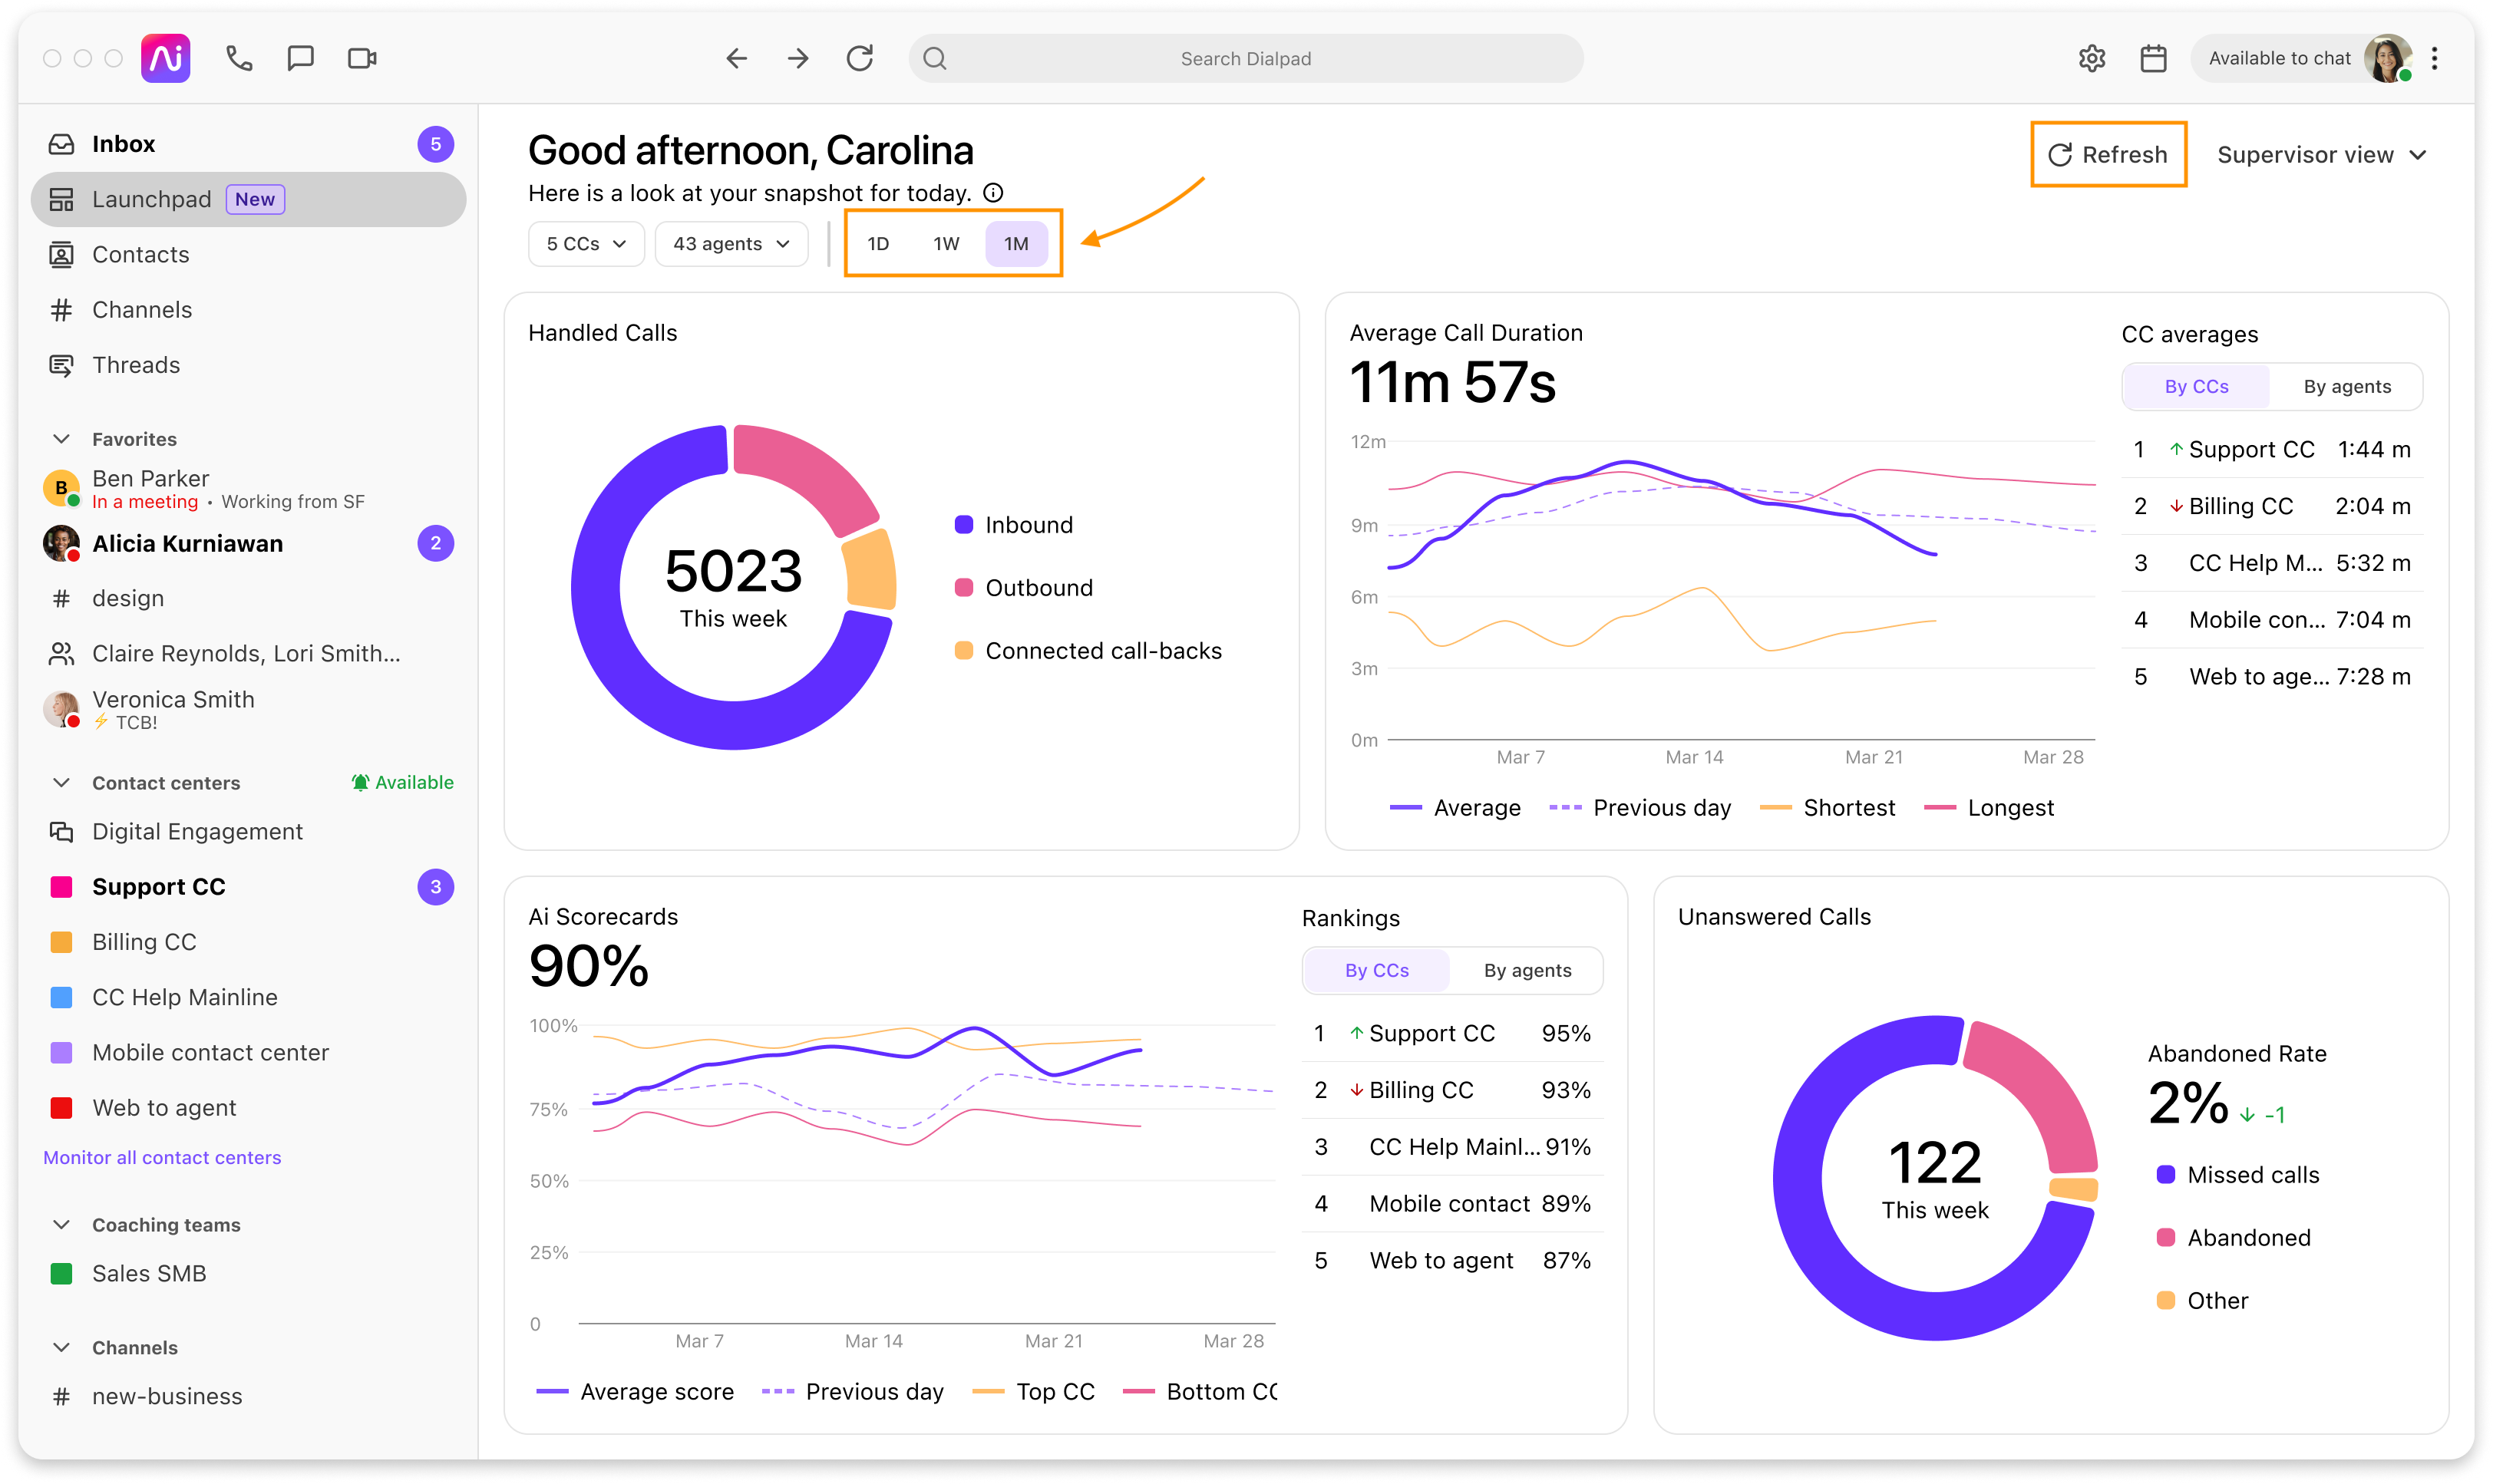The height and width of the screenshot is (1484, 2493).
Task: Select the 1D time range
Action: (878, 244)
